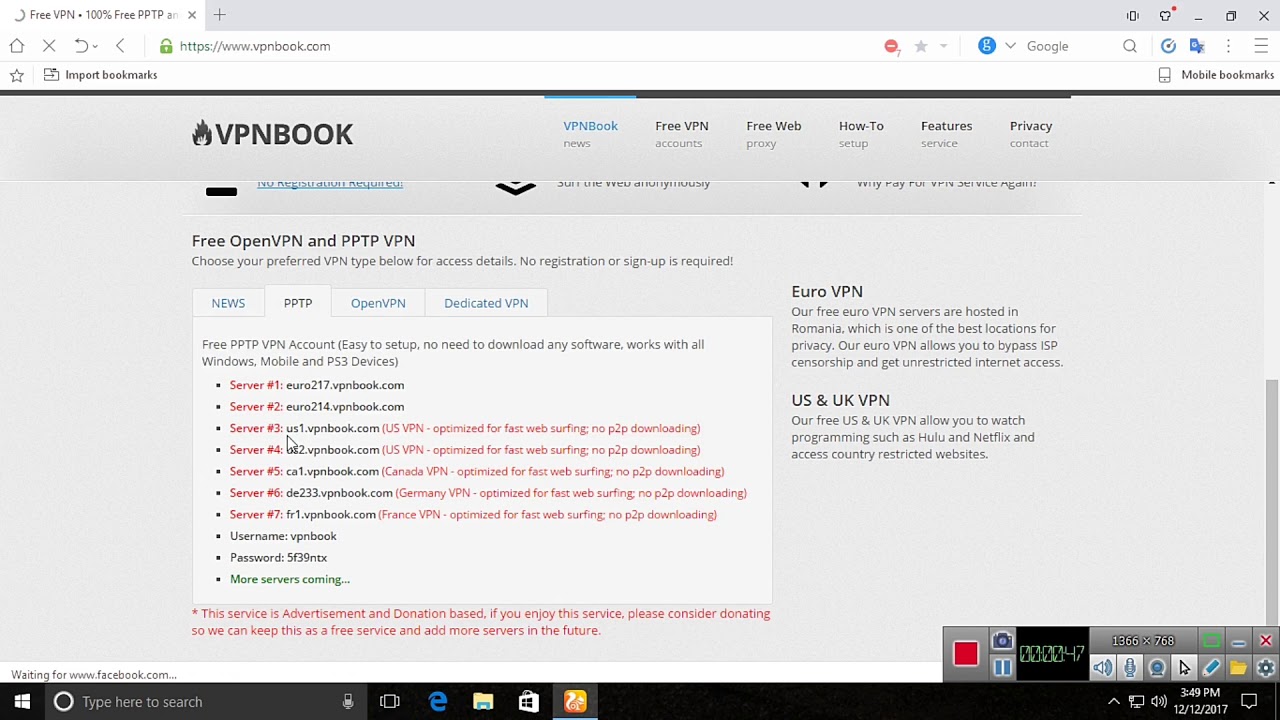Open the Features service menu item
Screen dimensions: 1280x720
tap(946, 134)
